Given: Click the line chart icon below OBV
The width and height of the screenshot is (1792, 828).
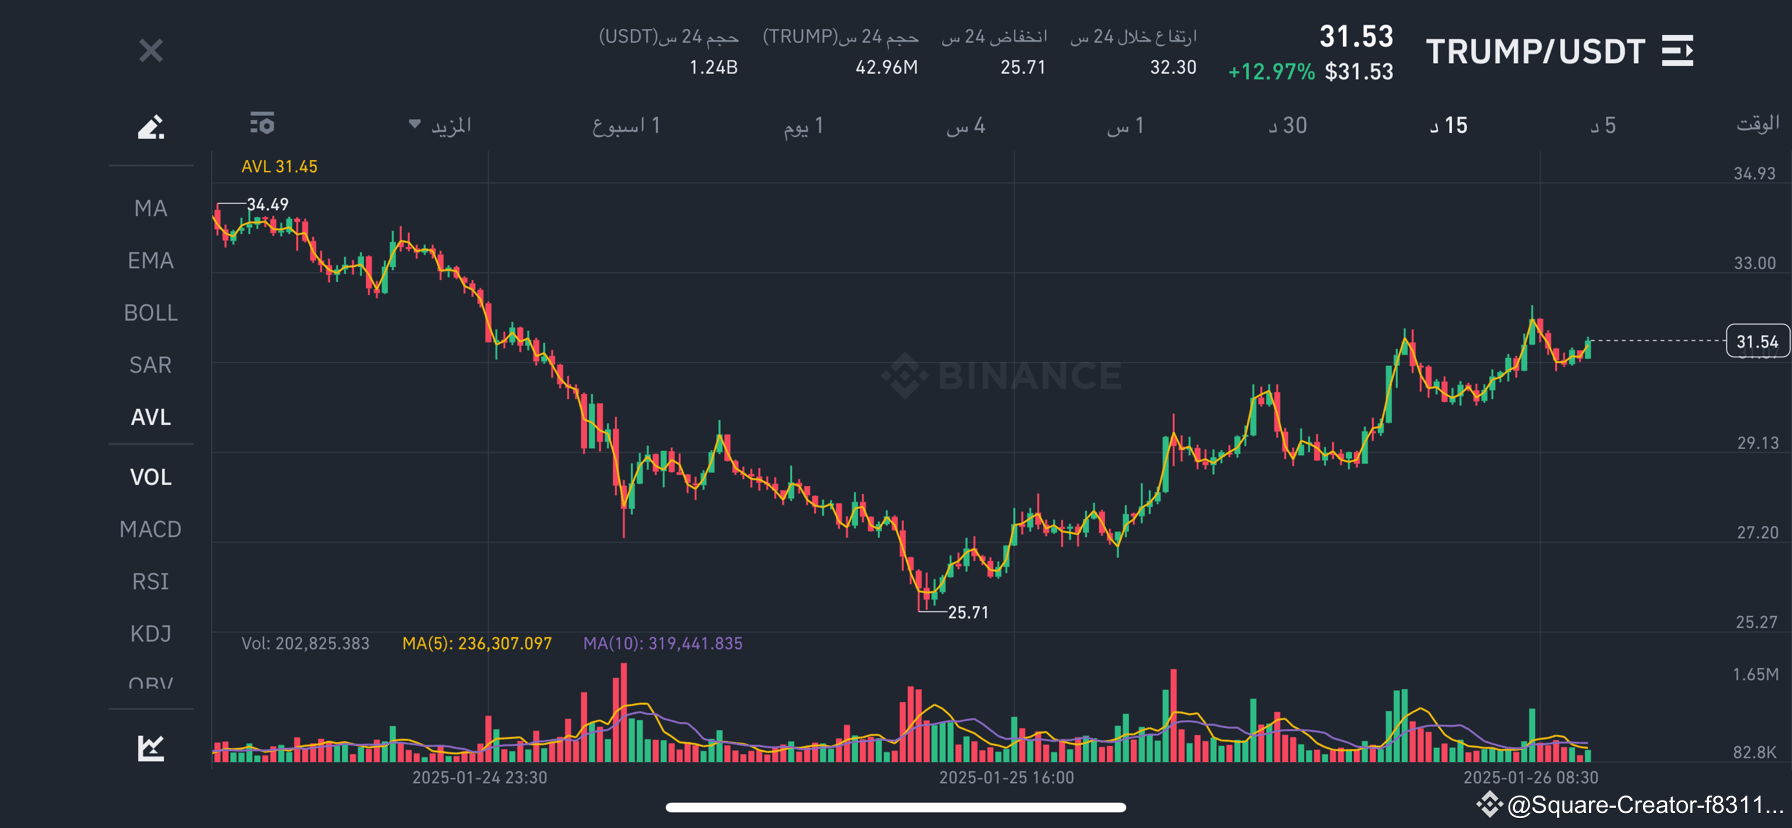Looking at the screenshot, I should (151, 746).
